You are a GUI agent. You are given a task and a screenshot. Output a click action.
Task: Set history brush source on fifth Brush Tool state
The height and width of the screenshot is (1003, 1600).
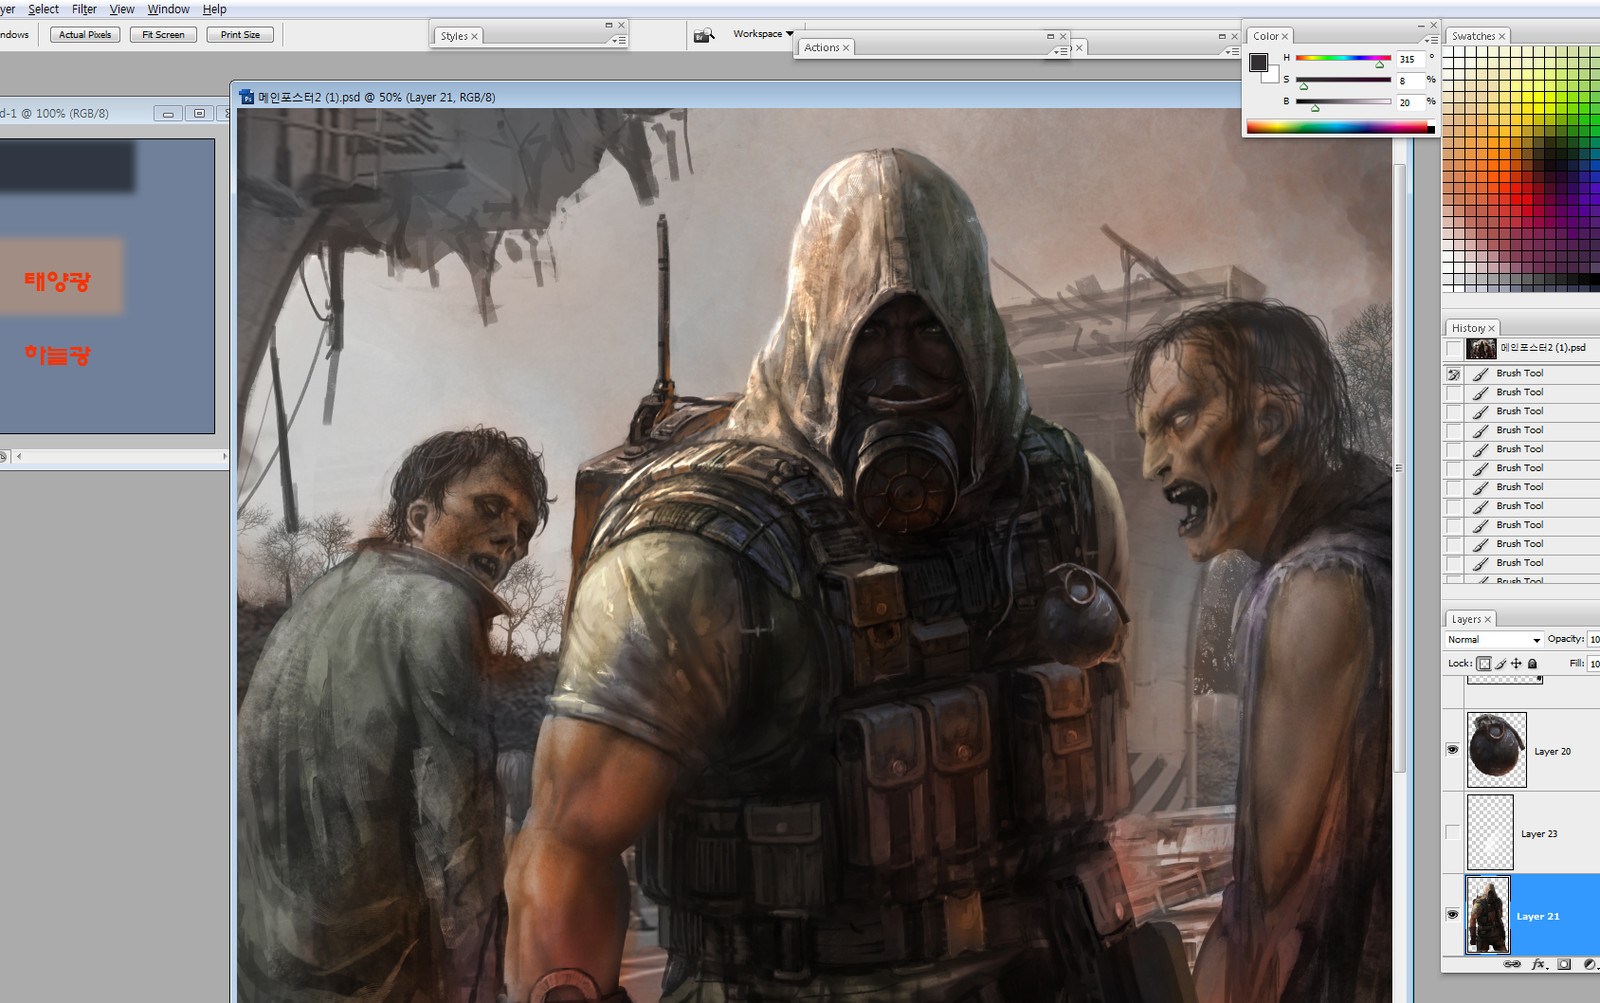pos(1454,450)
